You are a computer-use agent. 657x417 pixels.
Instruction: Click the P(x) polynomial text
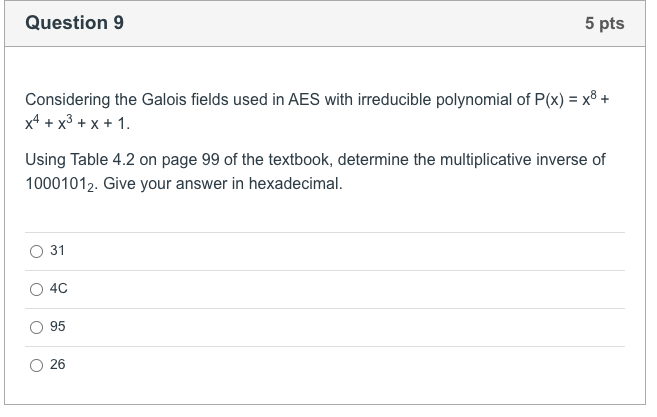pos(549,100)
